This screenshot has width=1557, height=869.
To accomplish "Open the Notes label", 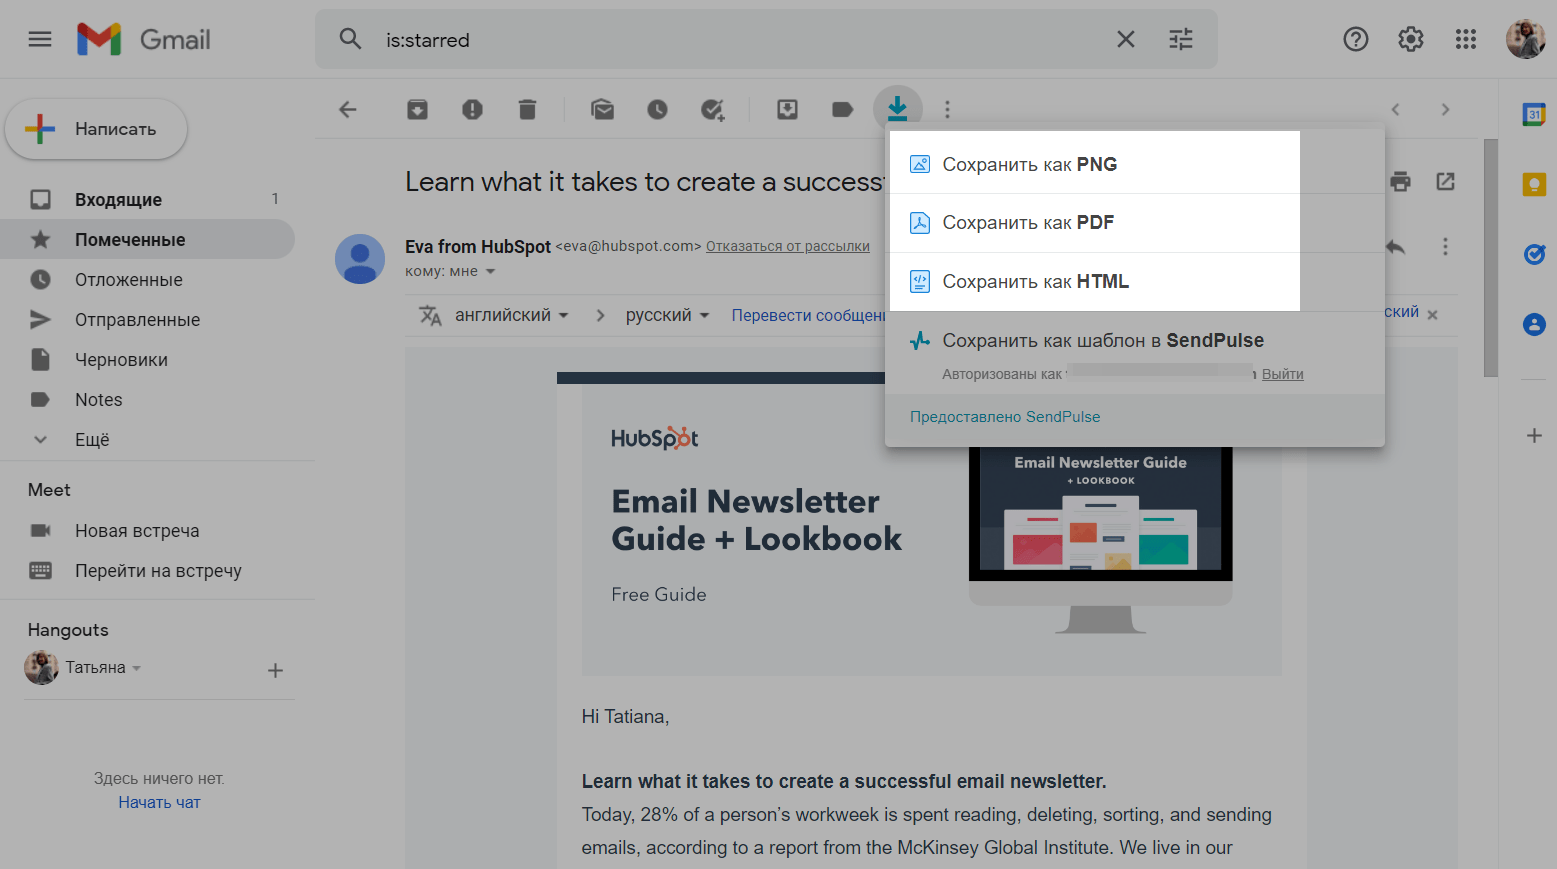I will point(147,400).
